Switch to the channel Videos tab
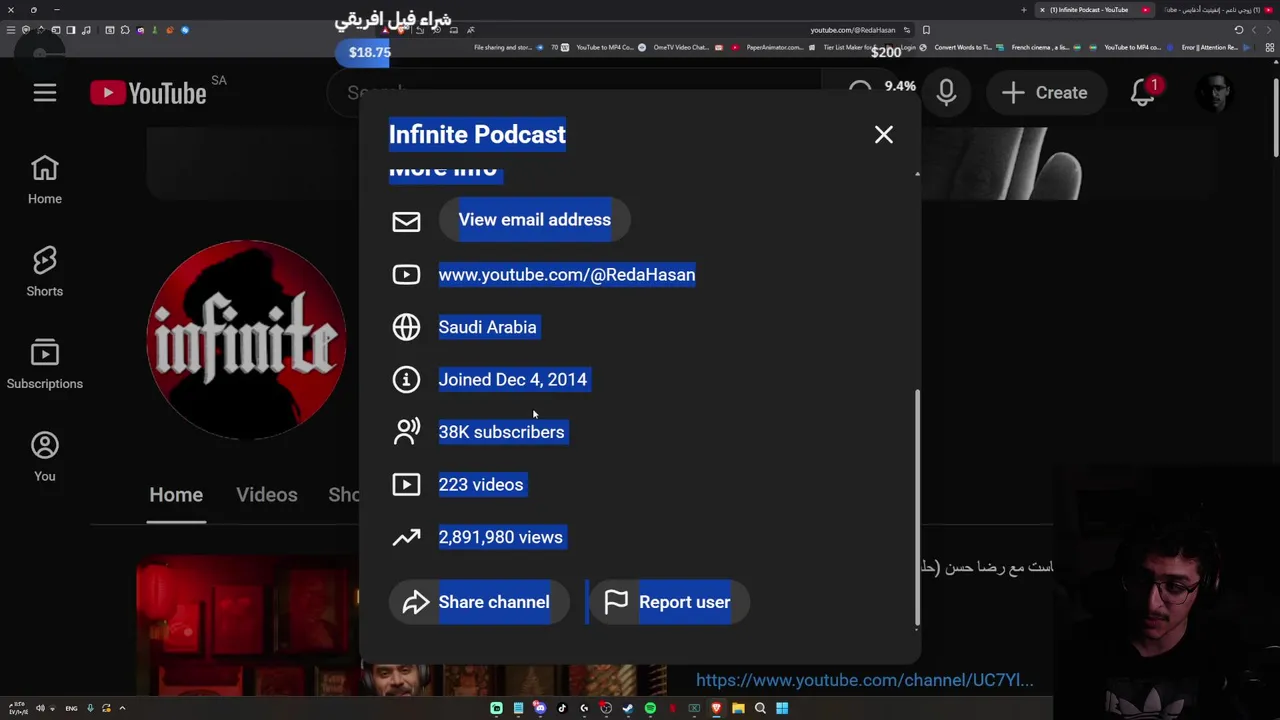The height and width of the screenshot is (720, 1280). tap(267, 495)
